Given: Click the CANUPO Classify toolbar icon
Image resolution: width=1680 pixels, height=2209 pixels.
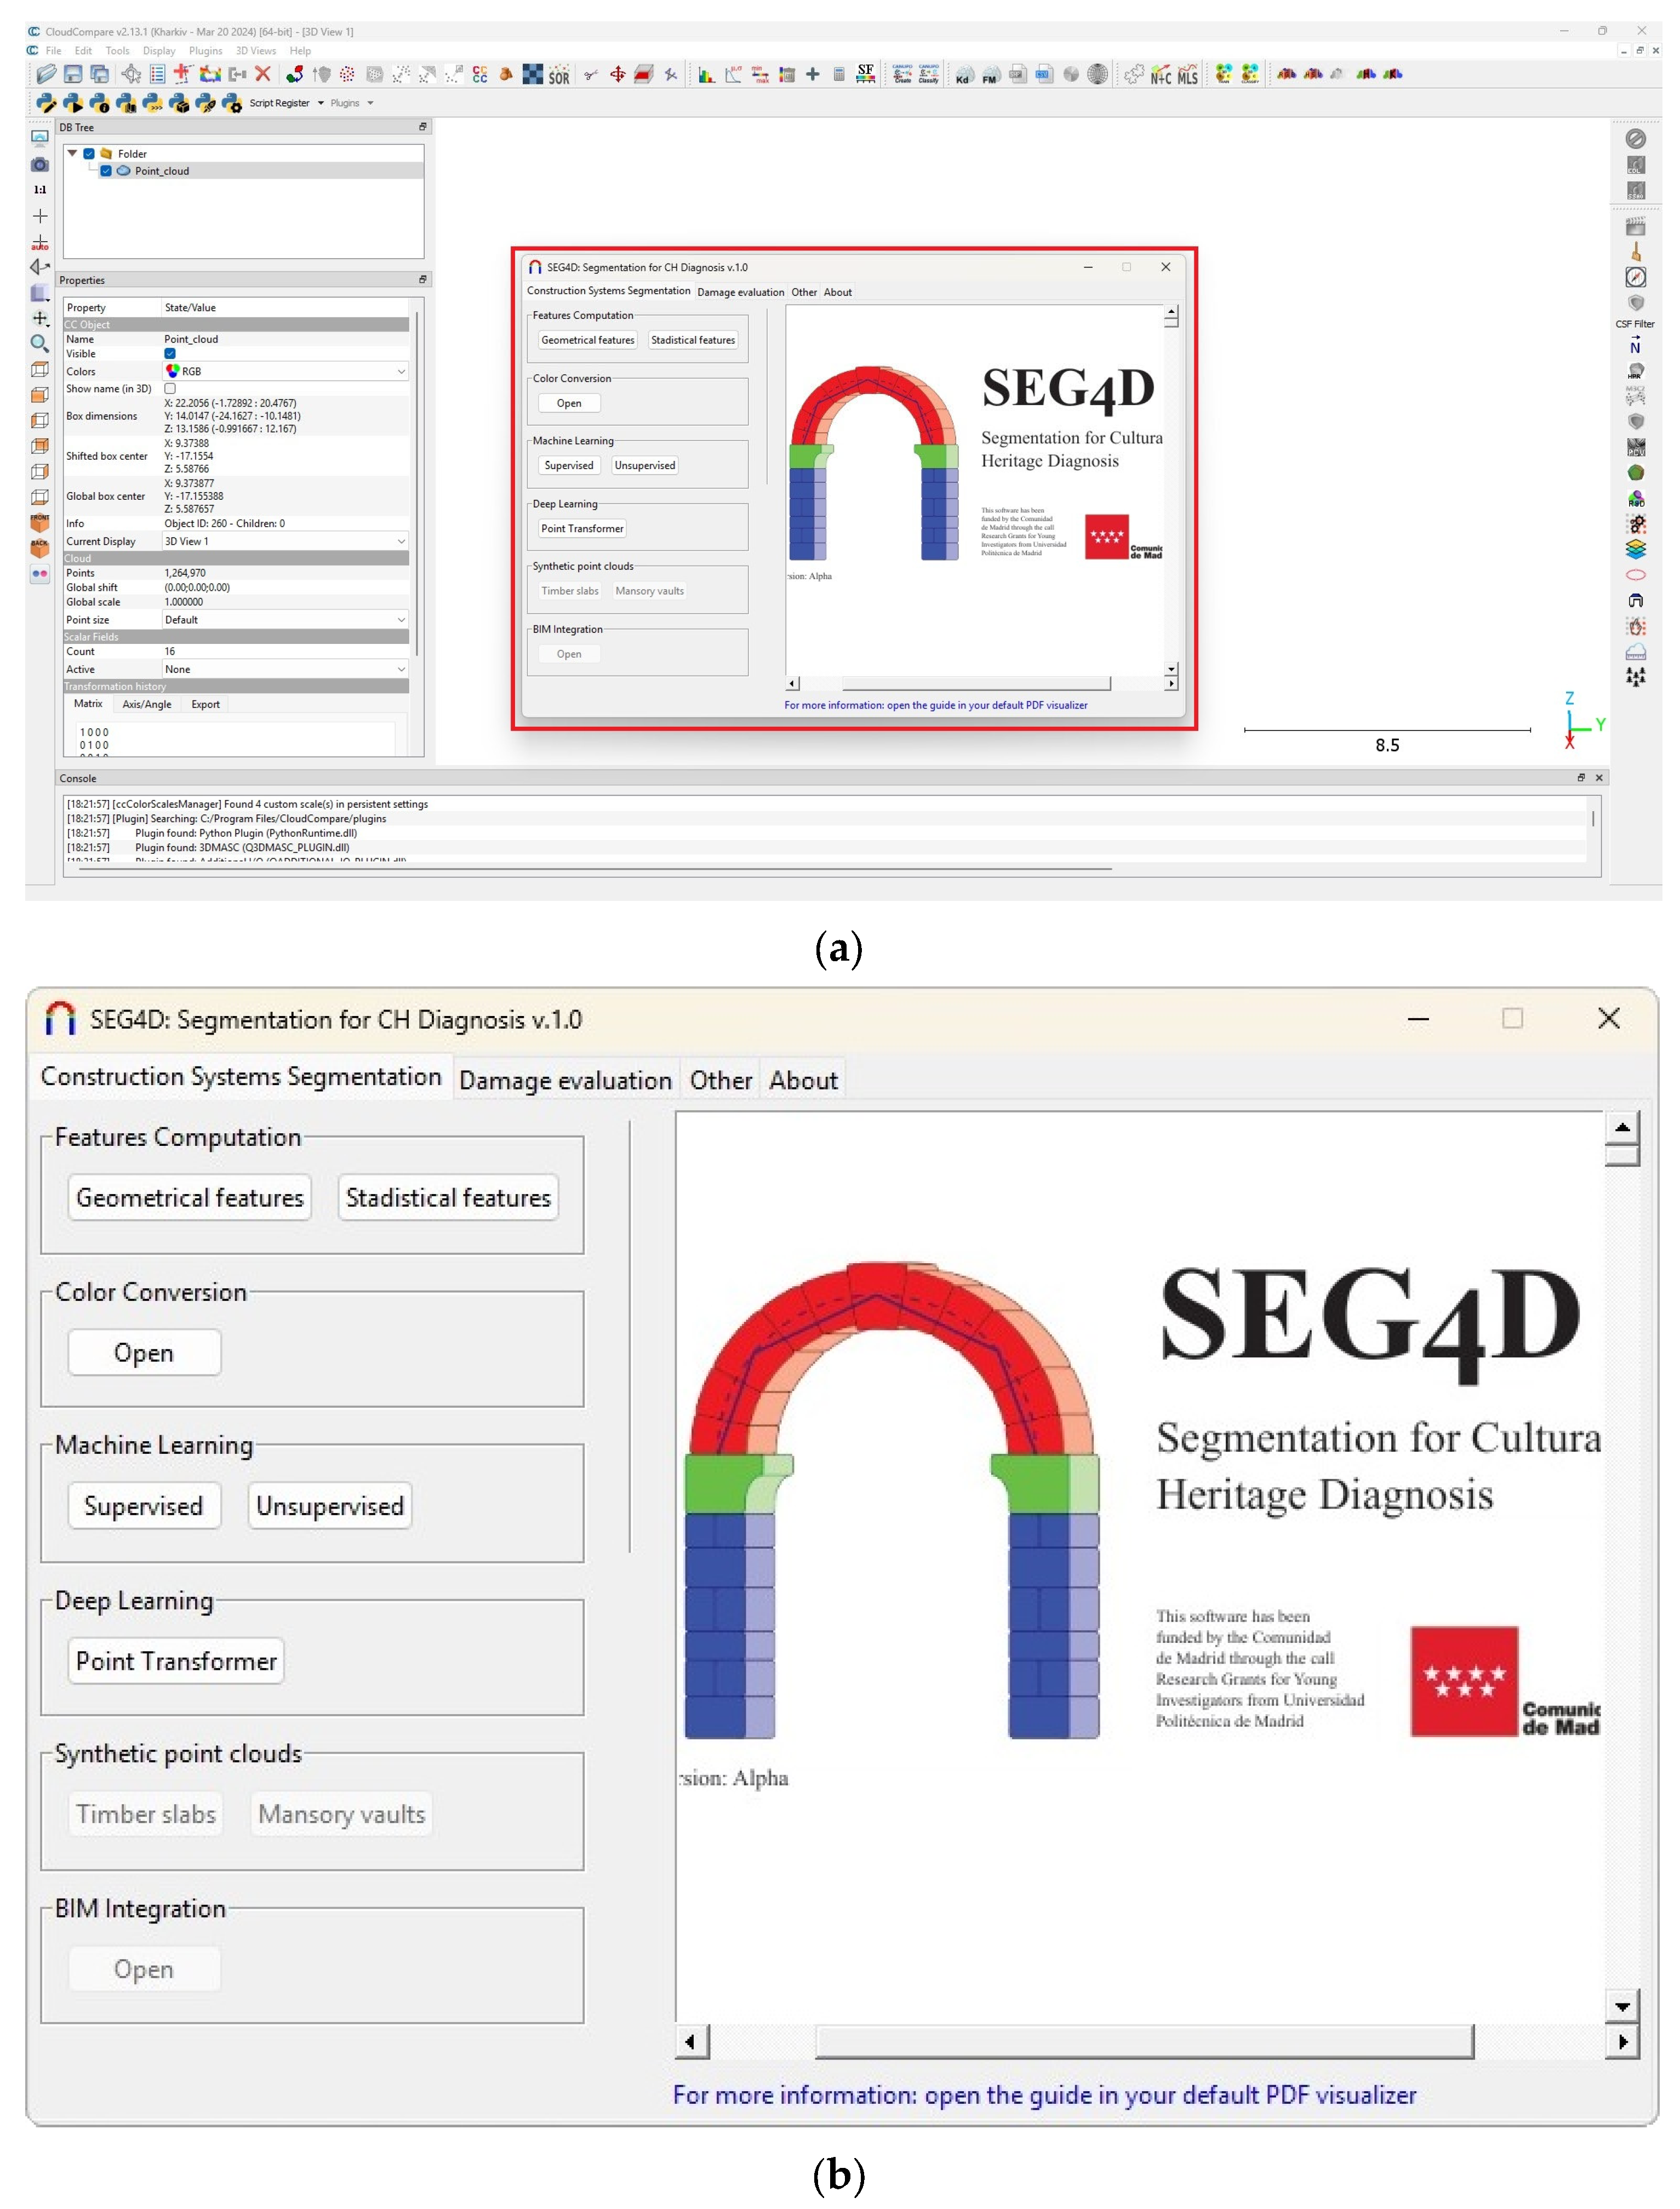Looking at the screenshot, I should pyautogui.click(x=928, y=74).
